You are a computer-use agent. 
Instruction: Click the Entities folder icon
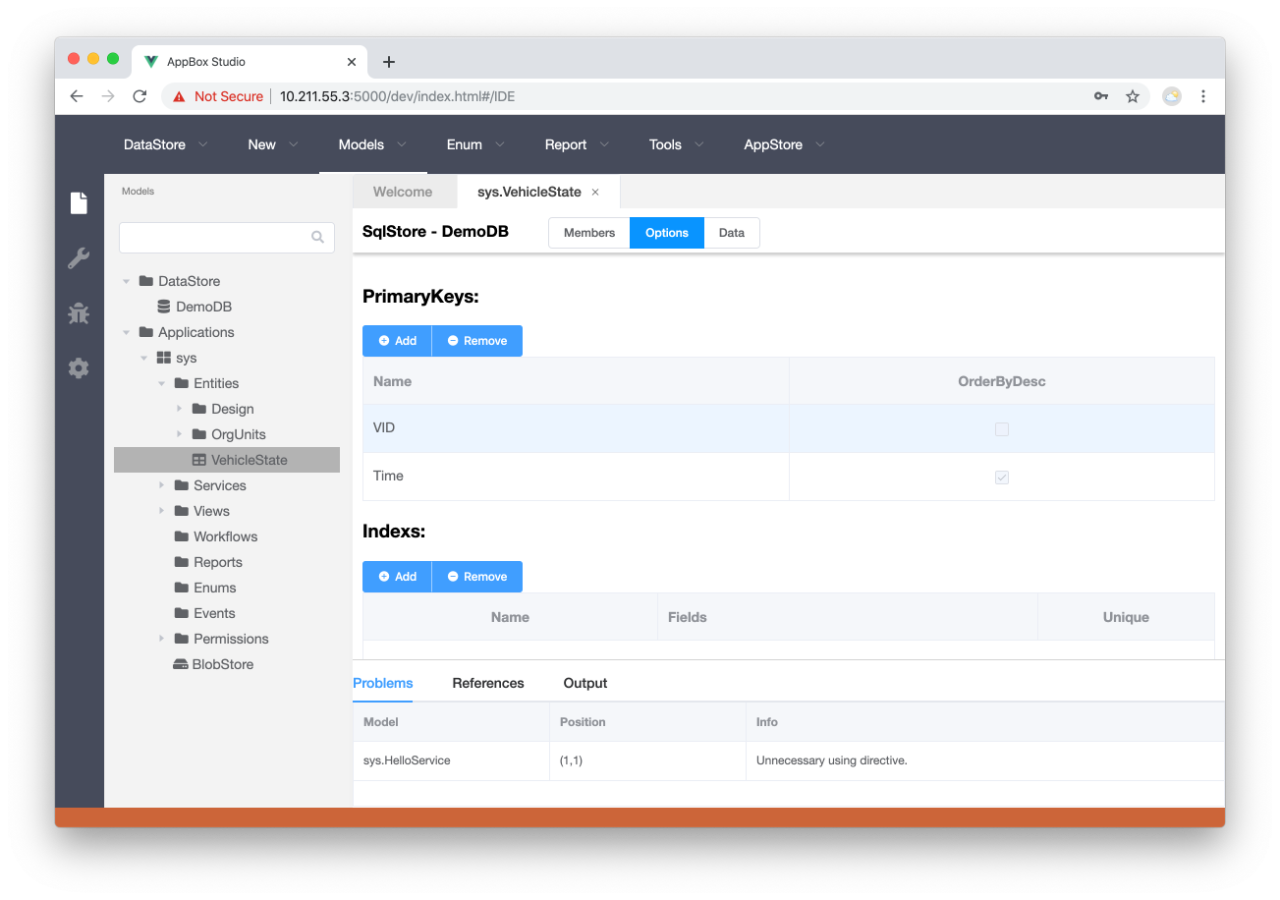point(181,383)
